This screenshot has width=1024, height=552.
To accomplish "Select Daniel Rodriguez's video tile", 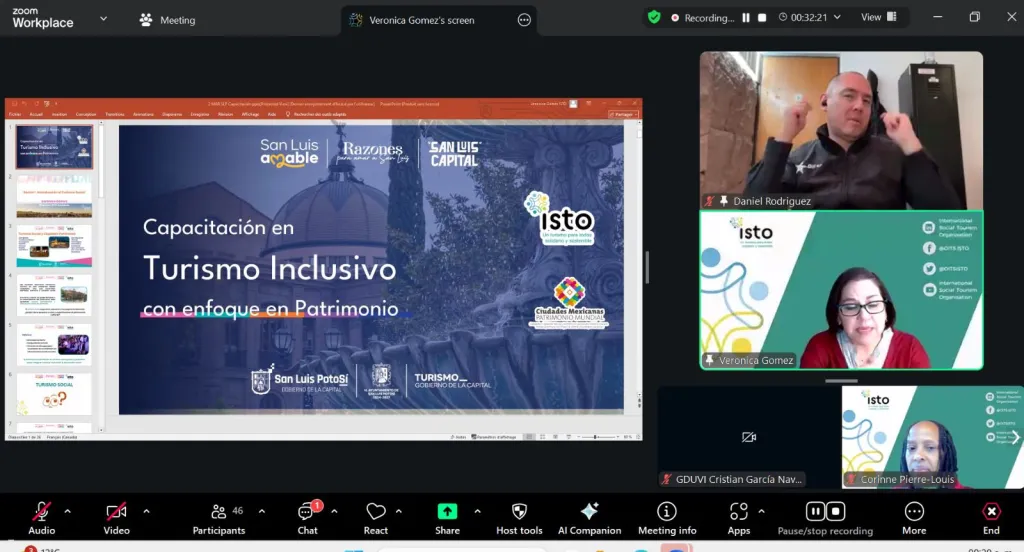I will 841,130.
